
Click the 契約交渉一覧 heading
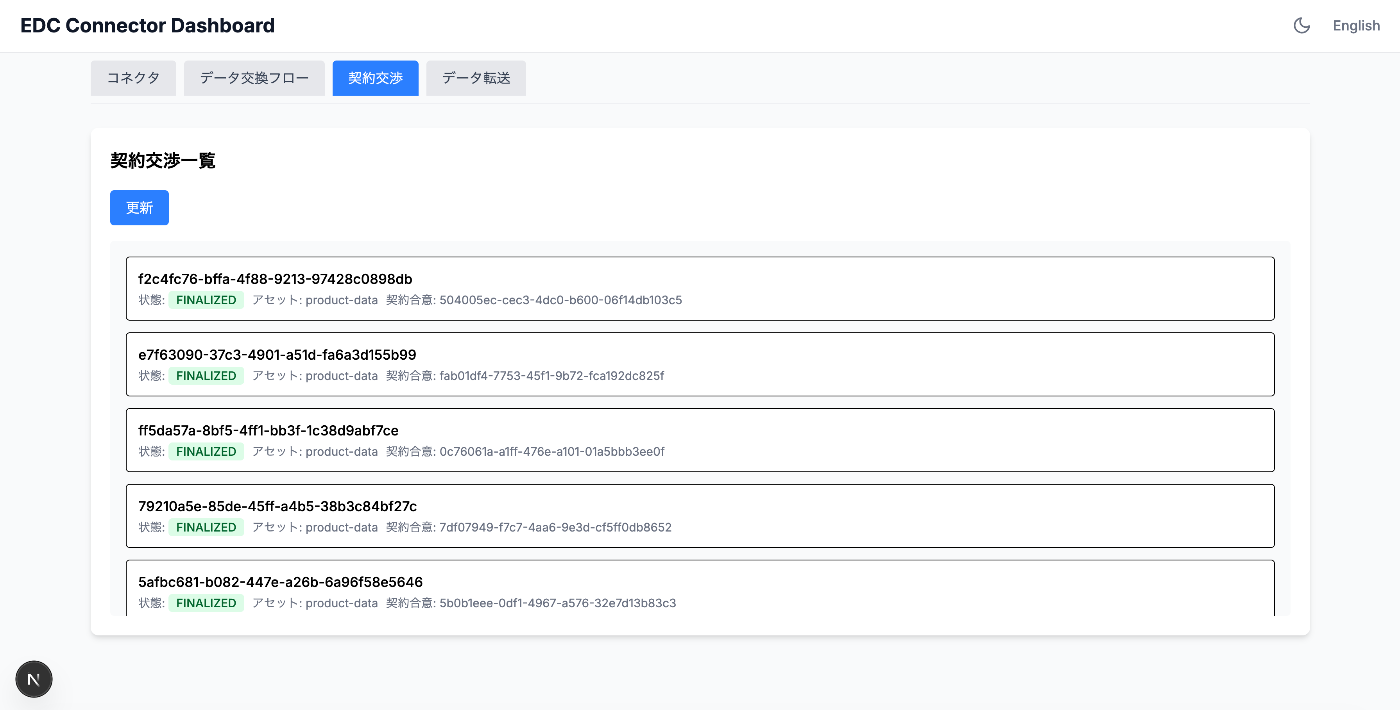click(x=163, y=161)
